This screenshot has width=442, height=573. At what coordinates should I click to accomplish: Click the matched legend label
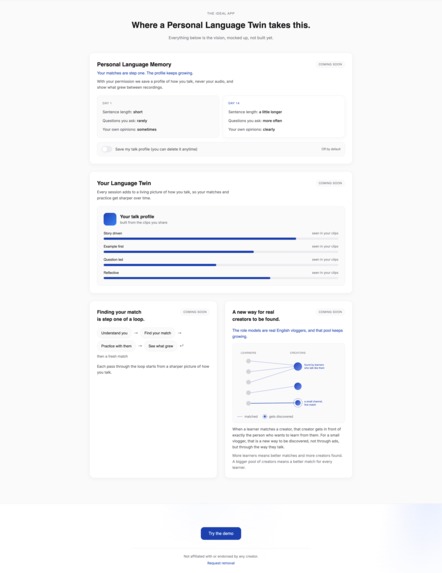[x=251, y=417]
